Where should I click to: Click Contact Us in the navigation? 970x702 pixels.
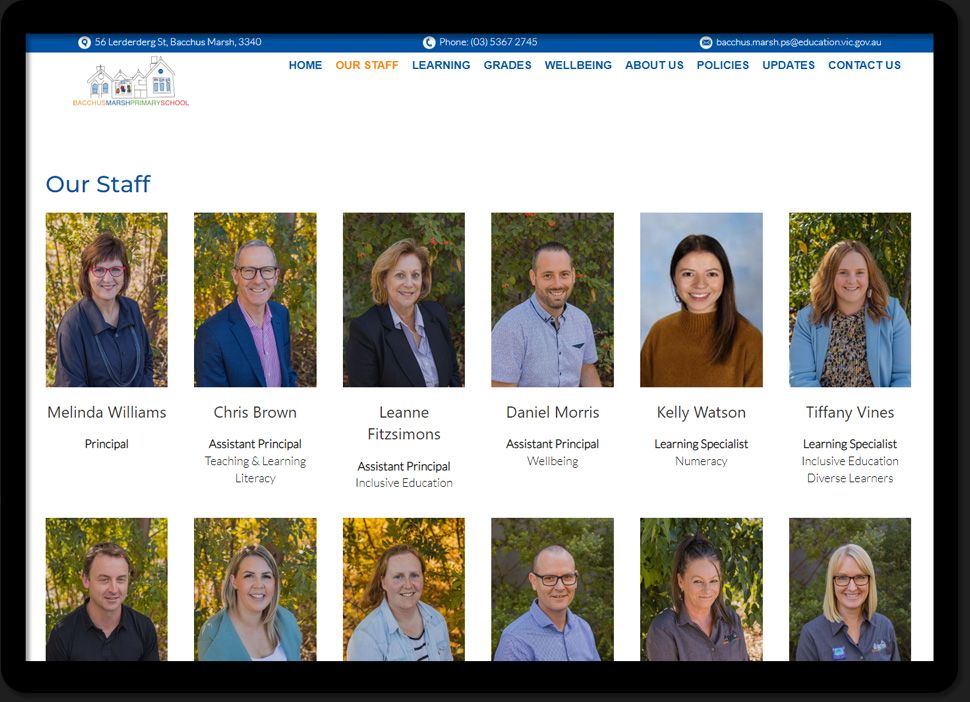click(x=864, y=65)
